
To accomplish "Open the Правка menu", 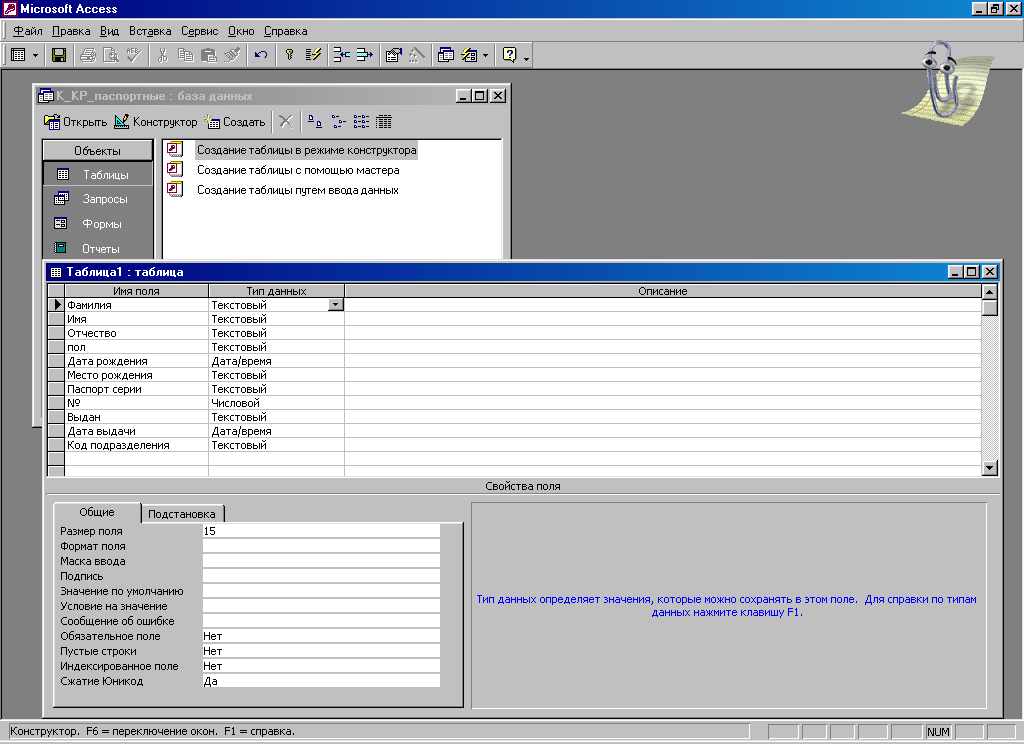I will click(71, 31).
